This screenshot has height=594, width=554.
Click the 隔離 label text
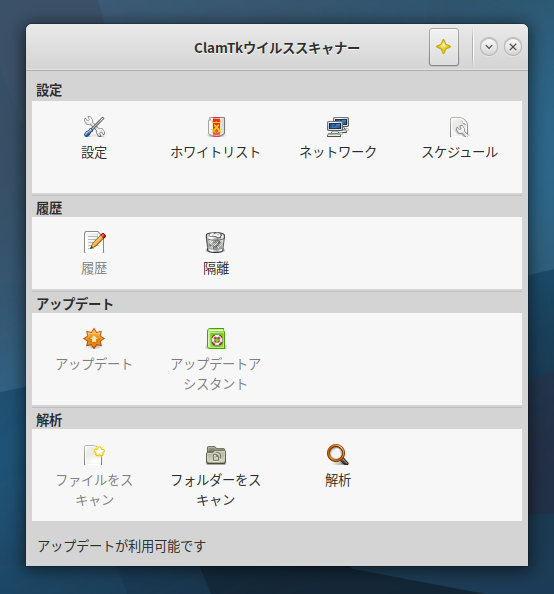pos(216,268)
